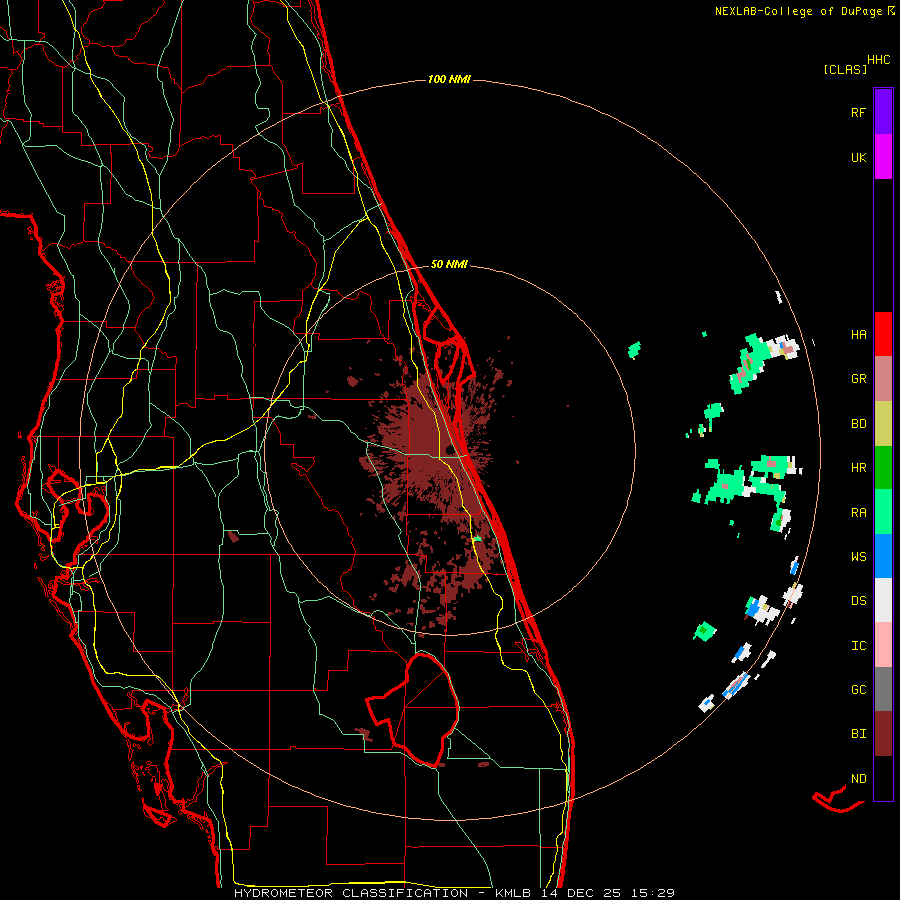Click the BI legend label
The width and height of the screenshot is (900, 900).
point(858,734)
